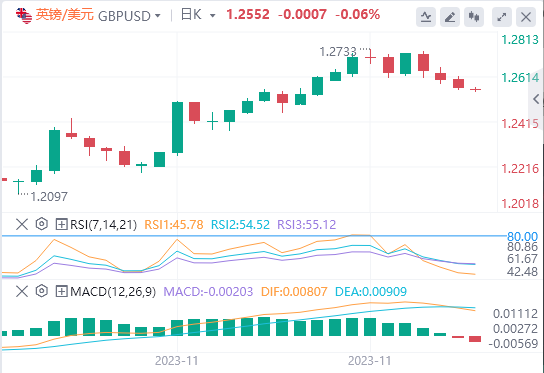Expand the side panel chevron on right edge
Viewport: 544px width, 373px height.
[536, 99]
